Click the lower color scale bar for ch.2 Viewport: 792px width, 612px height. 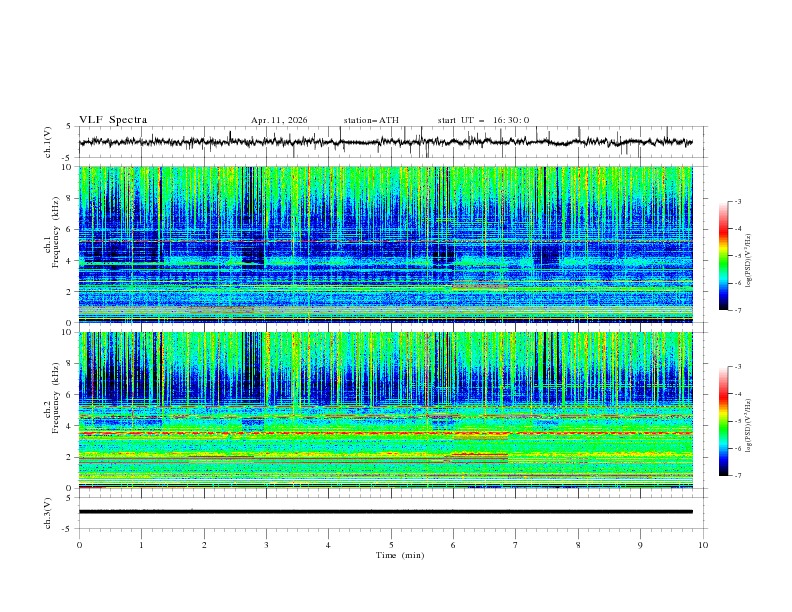[x=723, y=421]
